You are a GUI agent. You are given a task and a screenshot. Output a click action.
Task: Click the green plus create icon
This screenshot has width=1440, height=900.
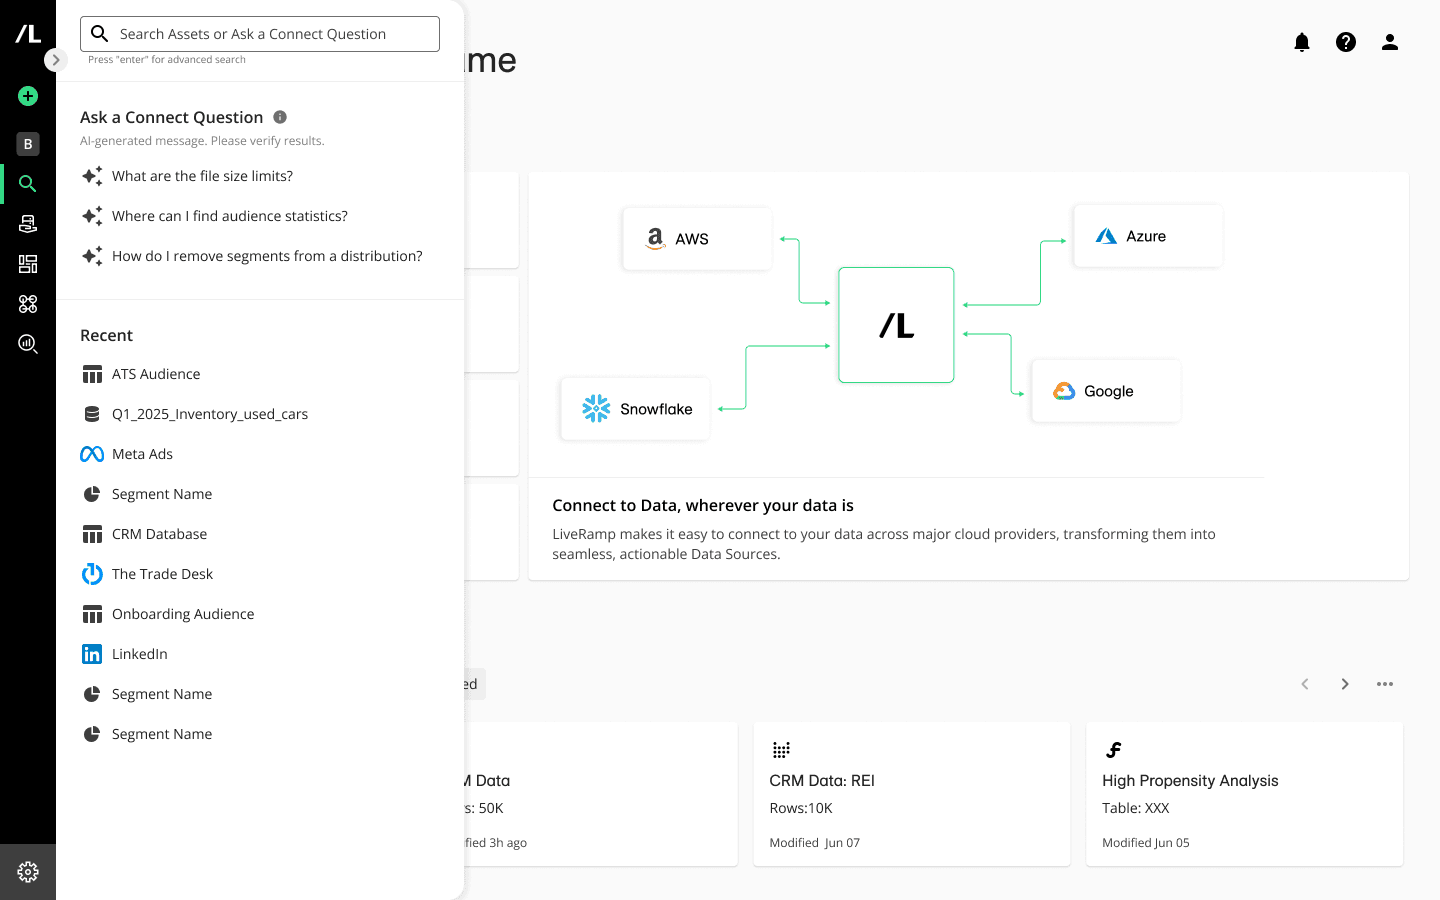28,96
